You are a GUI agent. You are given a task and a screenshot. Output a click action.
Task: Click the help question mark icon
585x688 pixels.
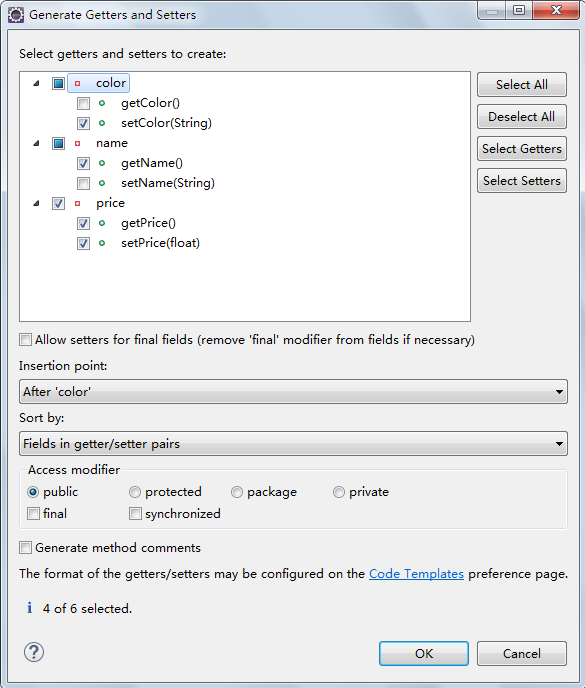(x=34, y=652)
